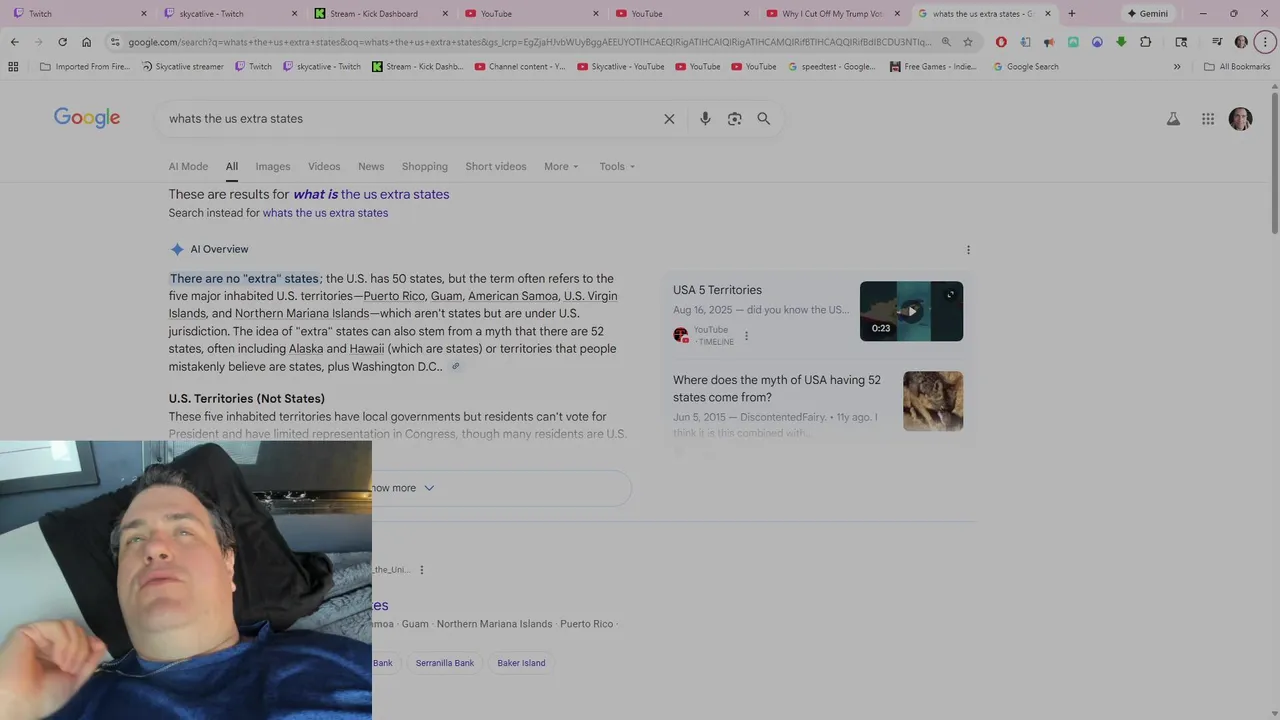Switch to the skycatlive Twitch browser tab
The image size is (1280, 720).
click(228, 14)
